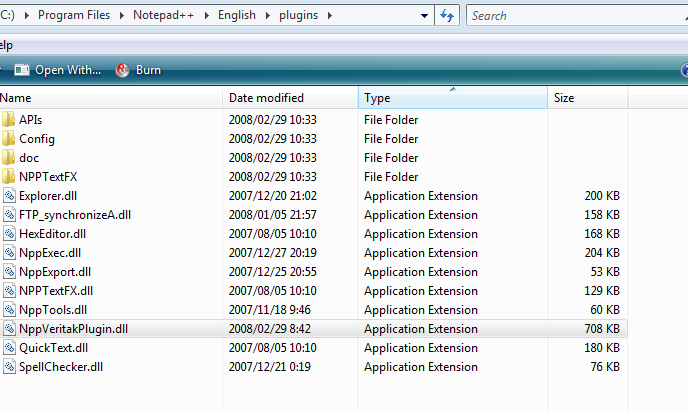The image size is (688, 411).
Task: Select NppVeritakPlugin.dll in the file list
Action: click(314, 329)
